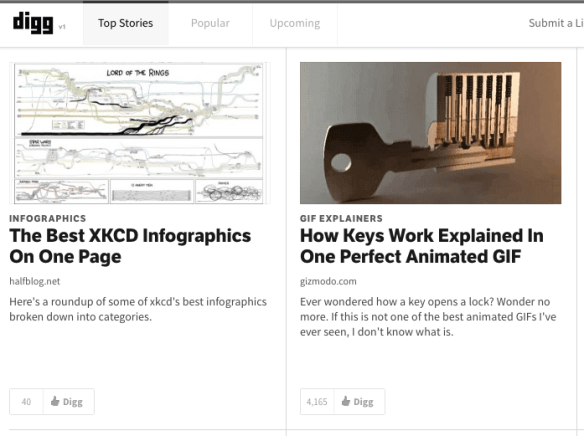
Task: Select the INFOGRAPHICS category label
Action: click(x=48, y=218)
